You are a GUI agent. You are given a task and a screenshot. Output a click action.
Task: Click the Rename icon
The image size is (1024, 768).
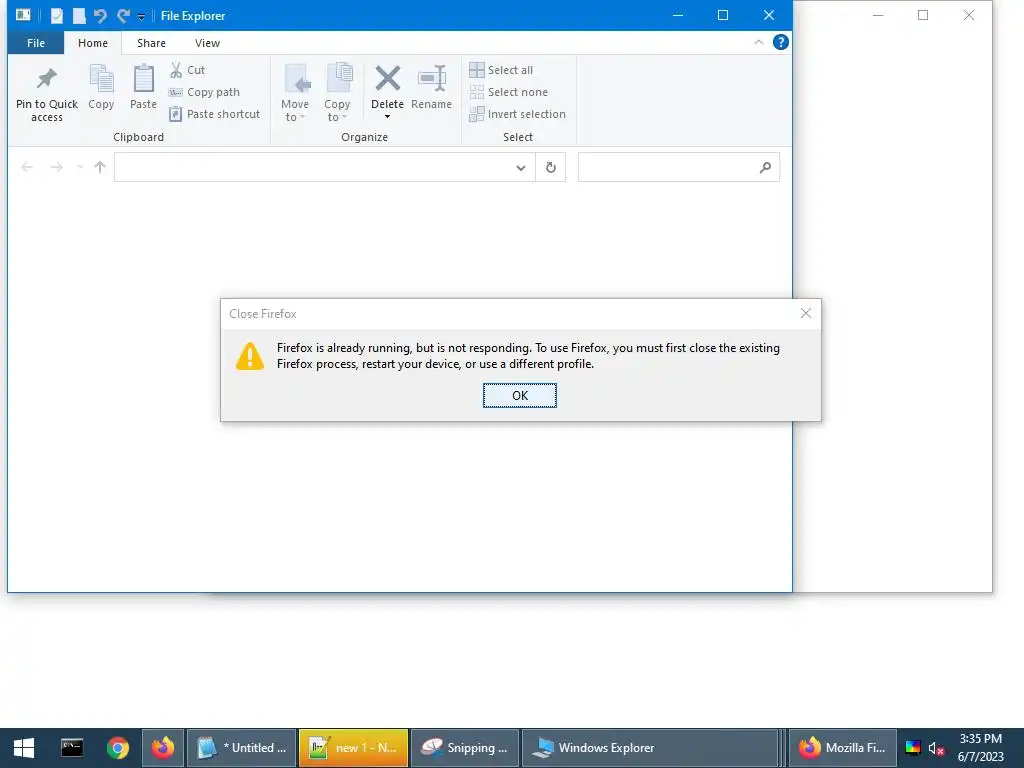click(432, 79)
